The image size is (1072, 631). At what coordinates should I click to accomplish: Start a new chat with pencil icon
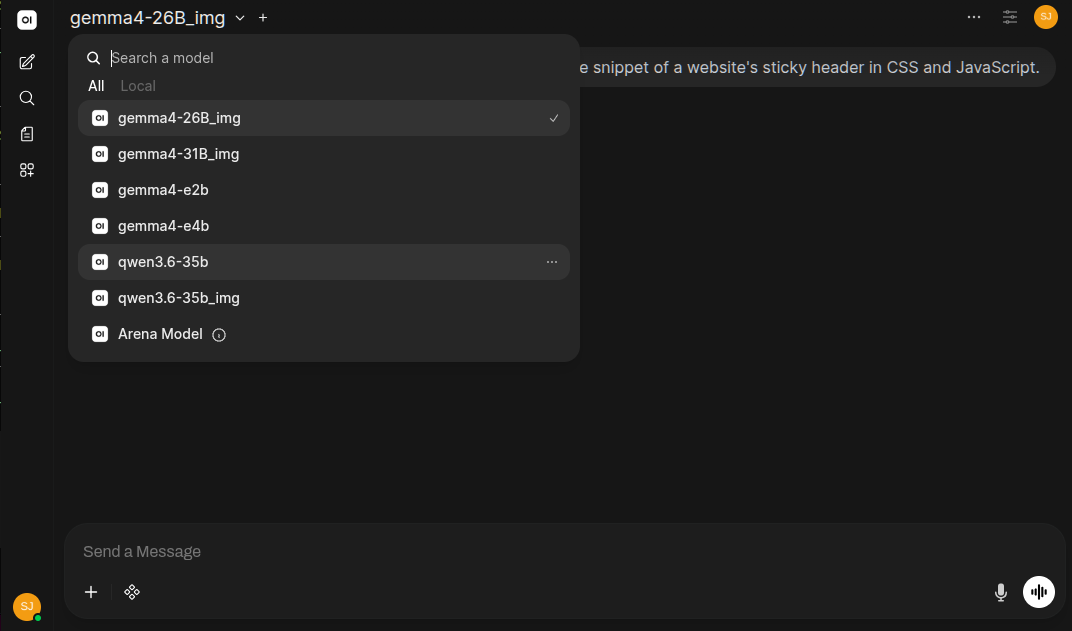coord(27,62)
